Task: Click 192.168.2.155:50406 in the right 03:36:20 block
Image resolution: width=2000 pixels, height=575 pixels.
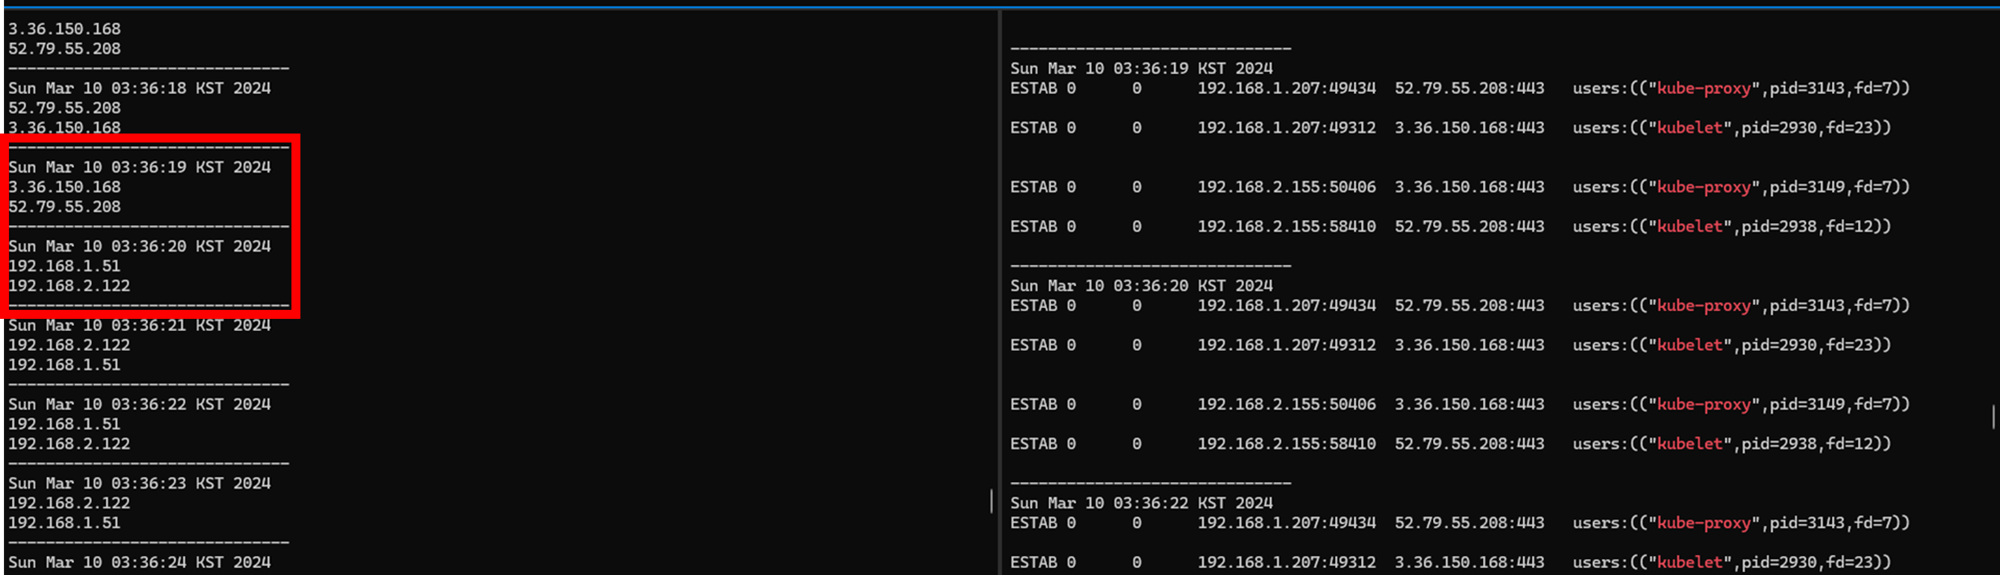Action: click(1287, 404)
